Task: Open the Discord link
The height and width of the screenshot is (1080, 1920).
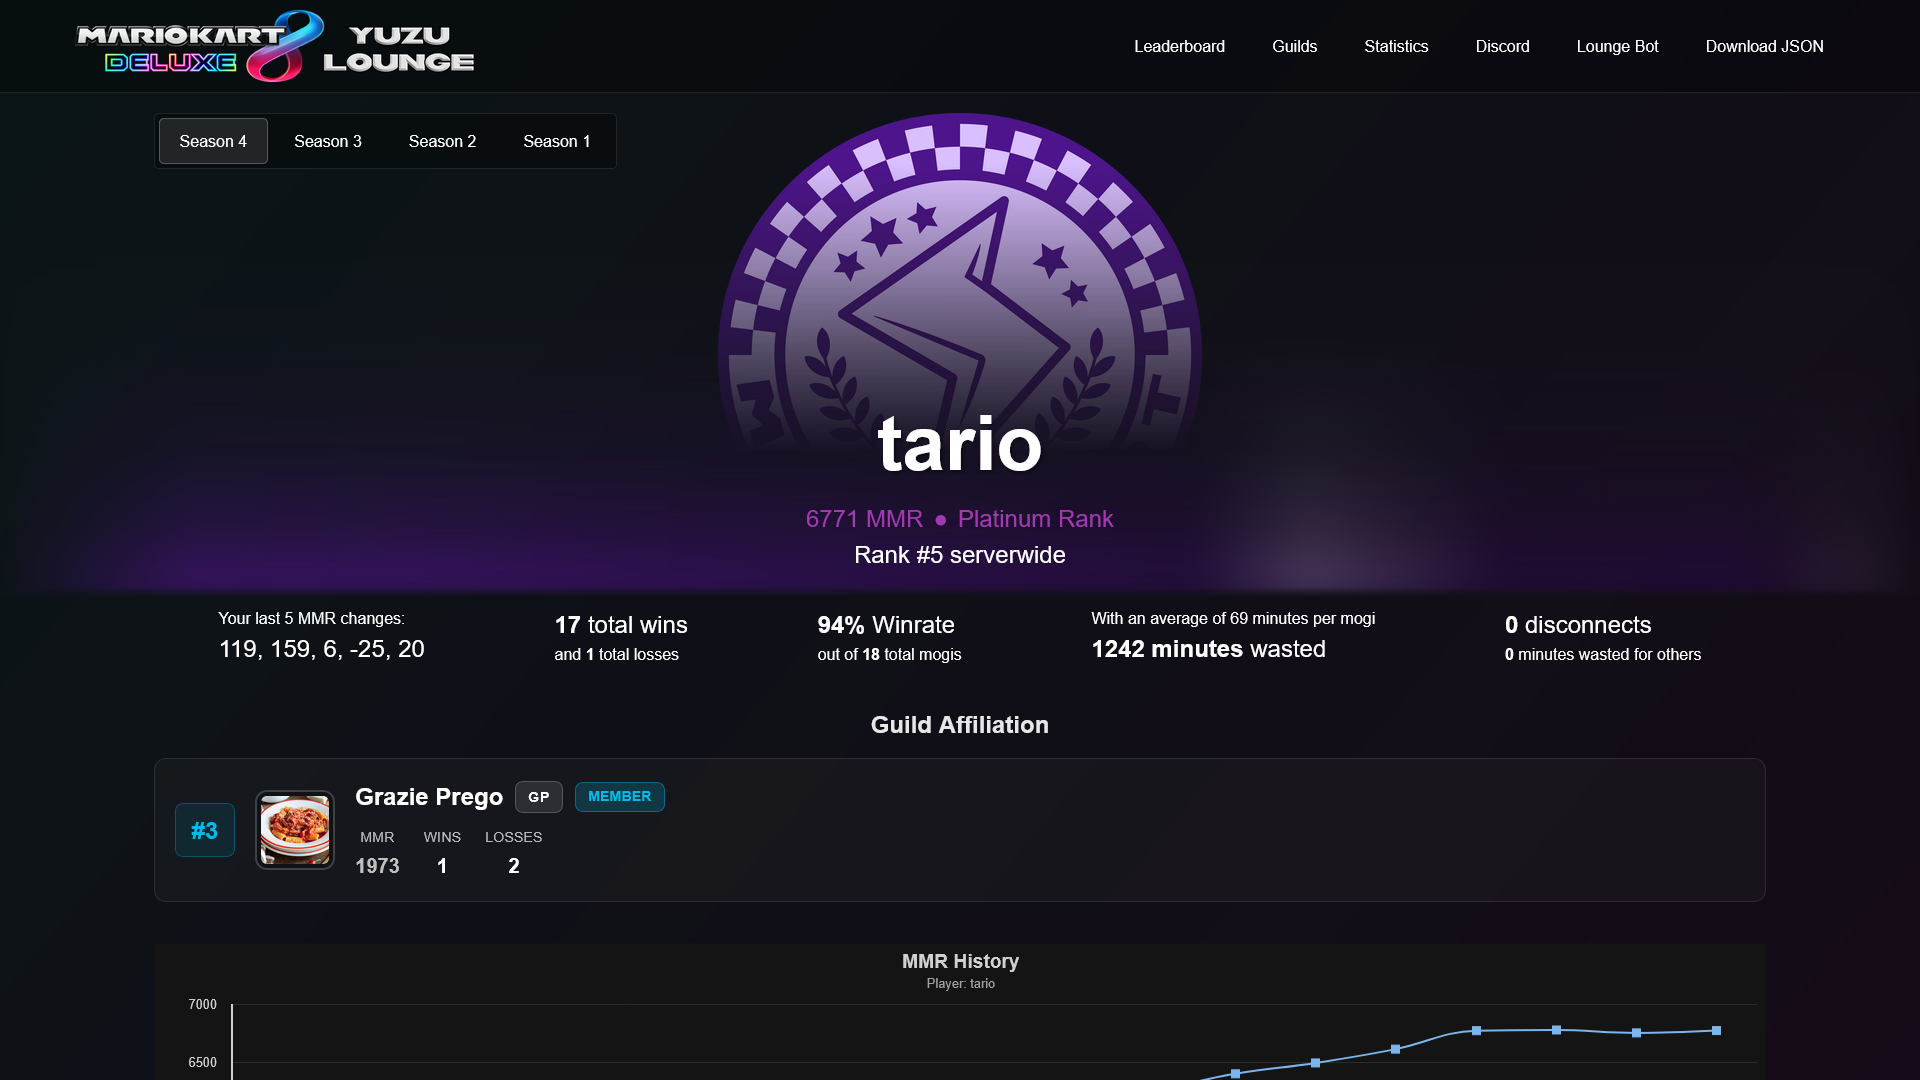Action: point(1502,46)
